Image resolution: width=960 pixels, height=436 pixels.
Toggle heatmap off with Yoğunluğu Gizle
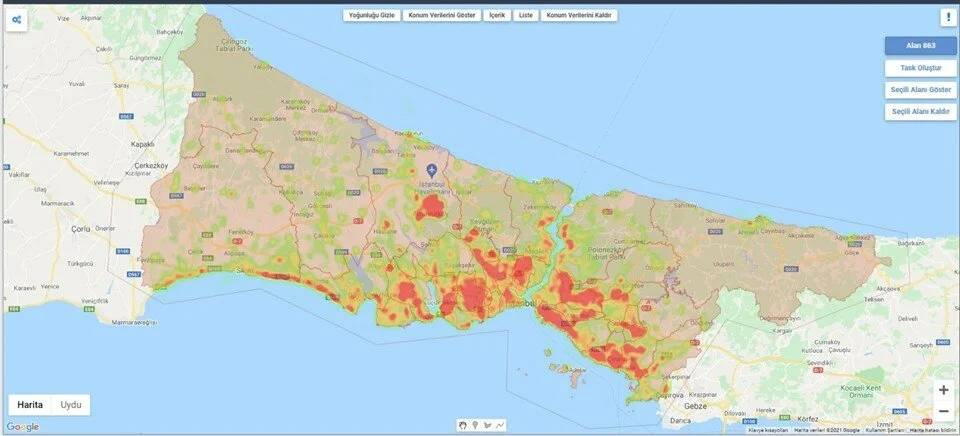(370, 16)
